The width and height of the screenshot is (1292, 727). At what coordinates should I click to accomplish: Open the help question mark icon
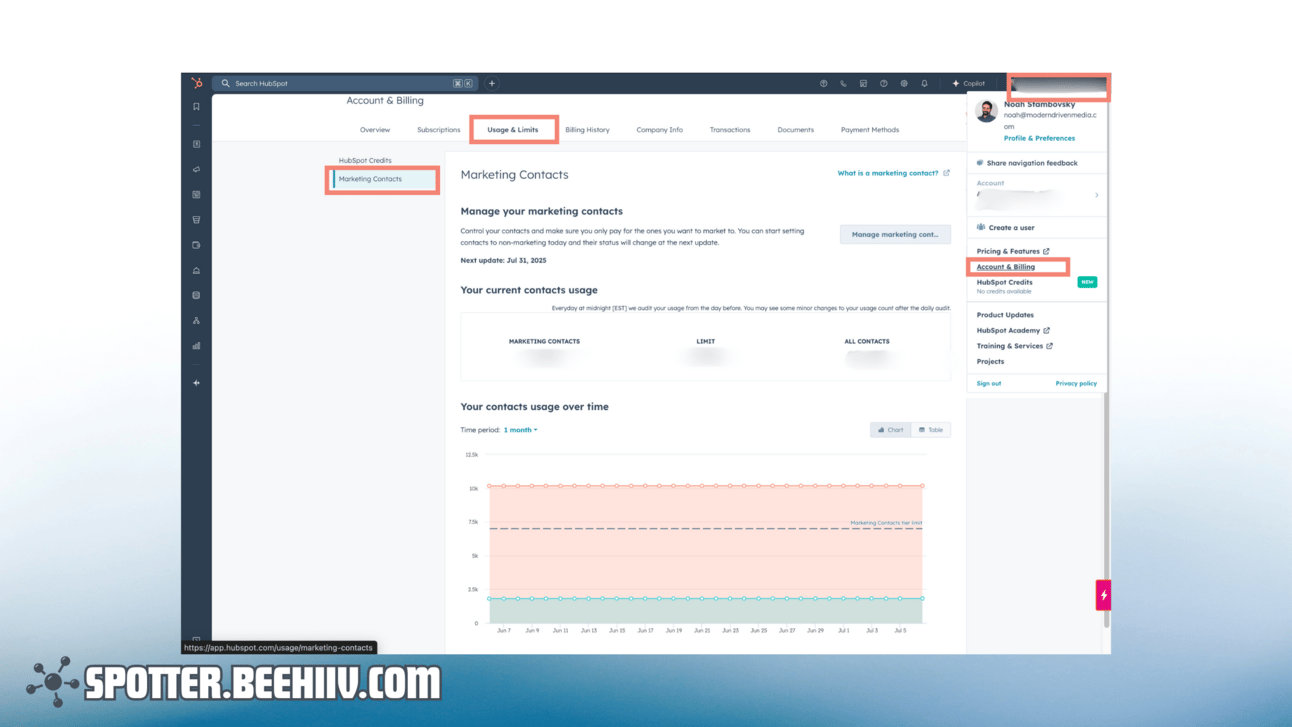coord(884,83)
